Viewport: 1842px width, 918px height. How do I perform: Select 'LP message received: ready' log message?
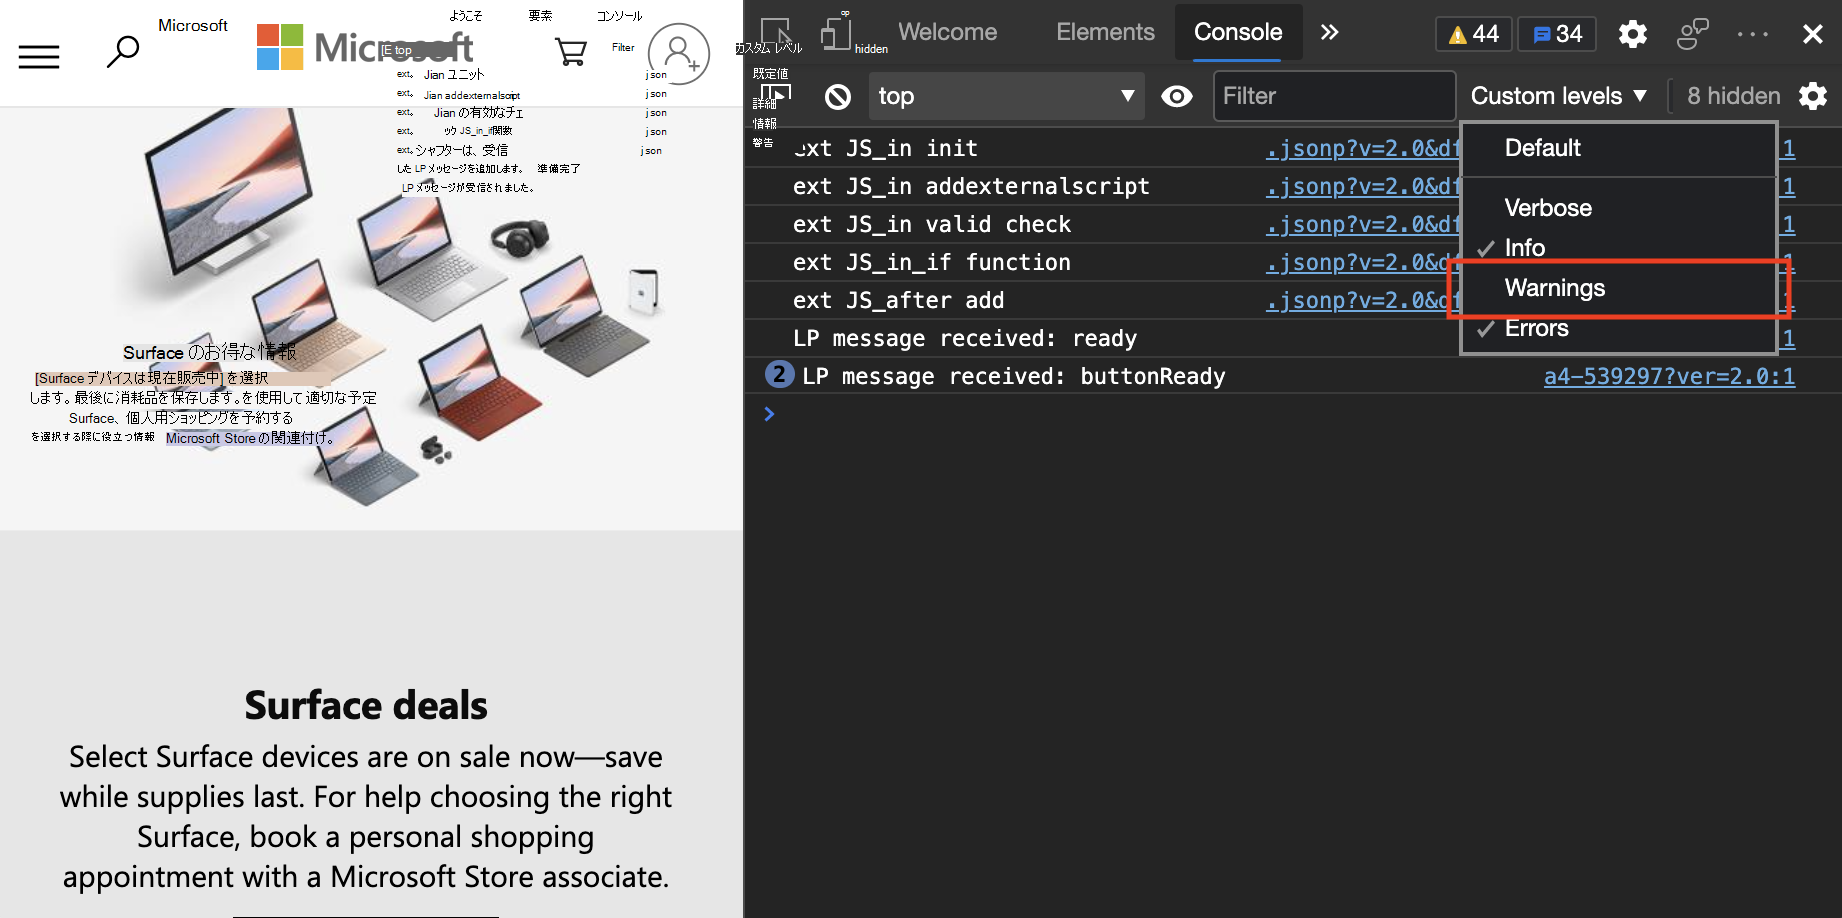pos(965,338)
